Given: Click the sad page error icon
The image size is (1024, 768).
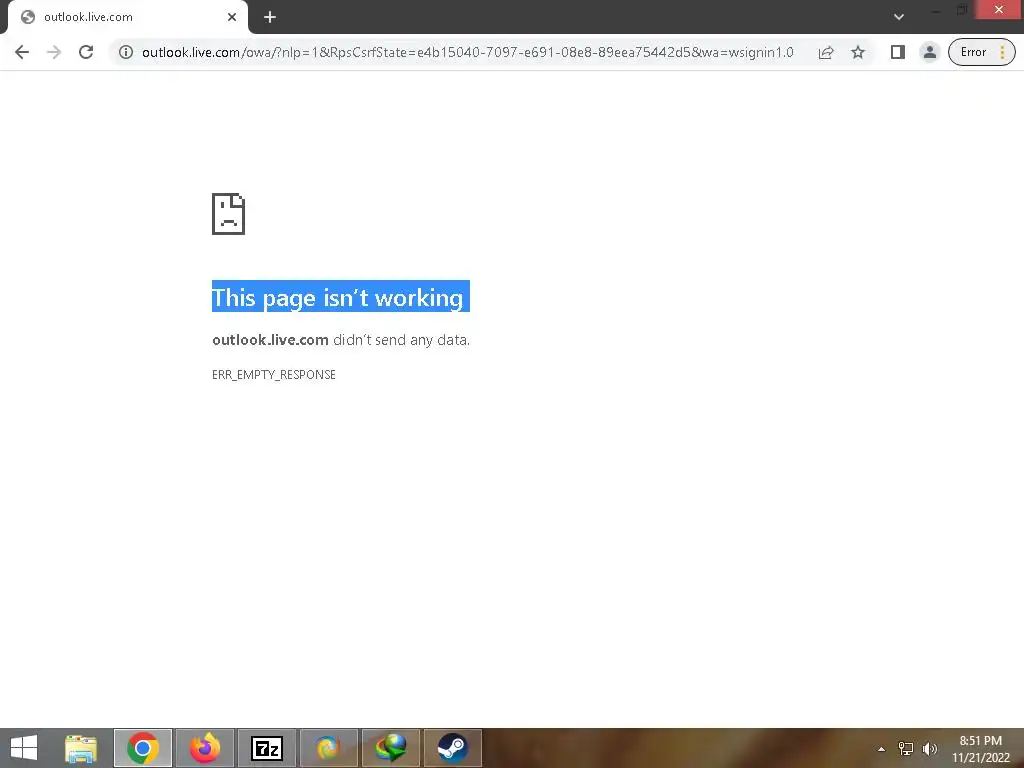Looking at the screenshot, I should (229, 214).
